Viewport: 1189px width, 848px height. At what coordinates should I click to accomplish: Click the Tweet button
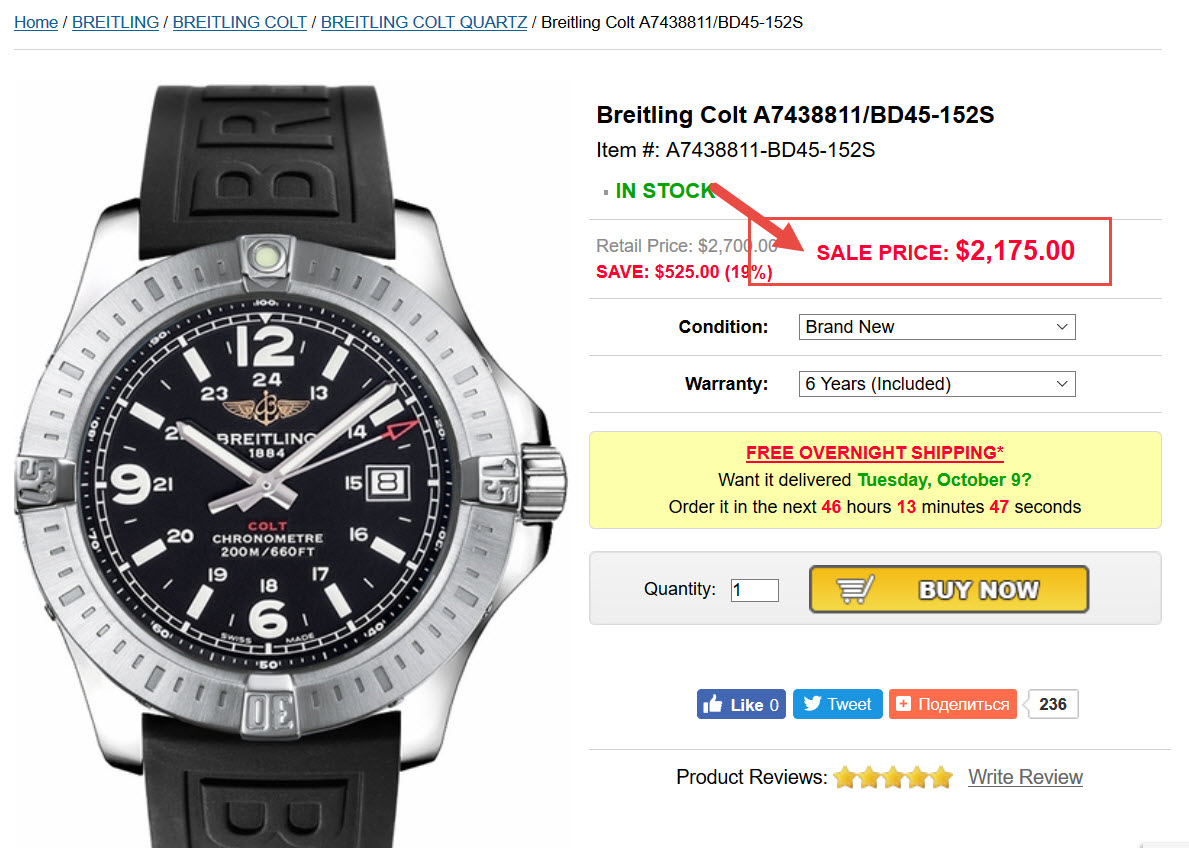tap(838, 704)
